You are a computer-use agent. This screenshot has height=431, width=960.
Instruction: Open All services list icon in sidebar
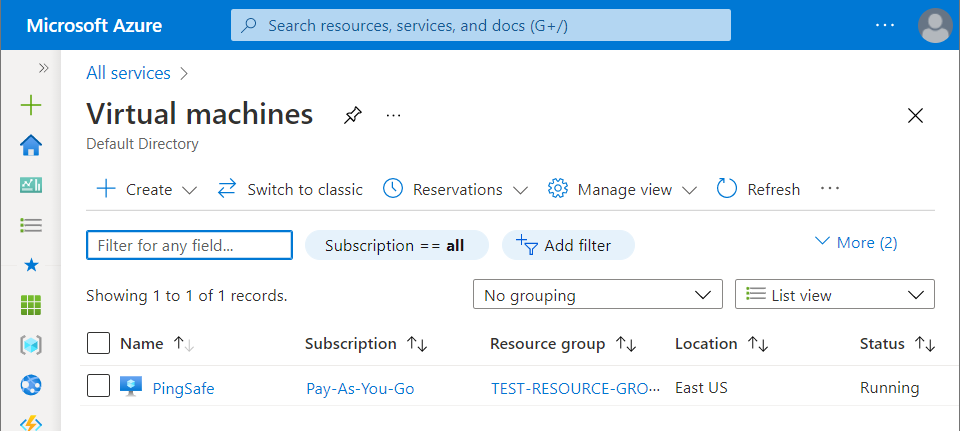(31, 225)
